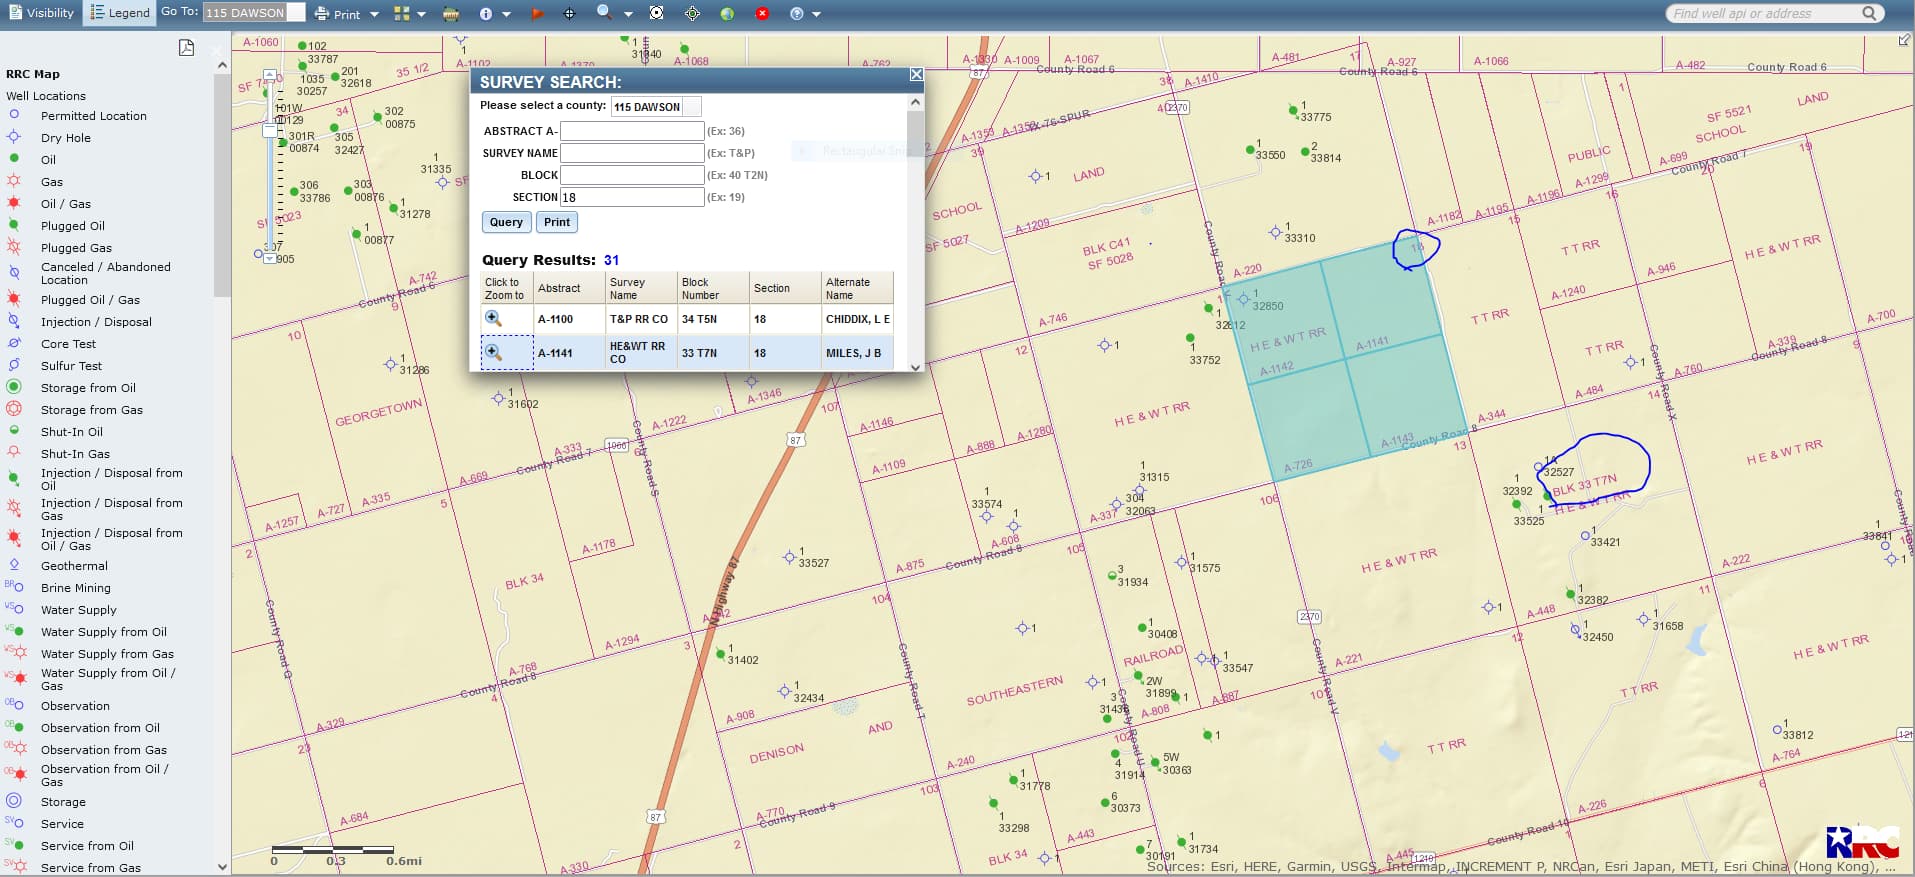The height and width of the screenshot is (877, 1915).
Task: Activate the Identify info tool
Action: pos(486,14)
